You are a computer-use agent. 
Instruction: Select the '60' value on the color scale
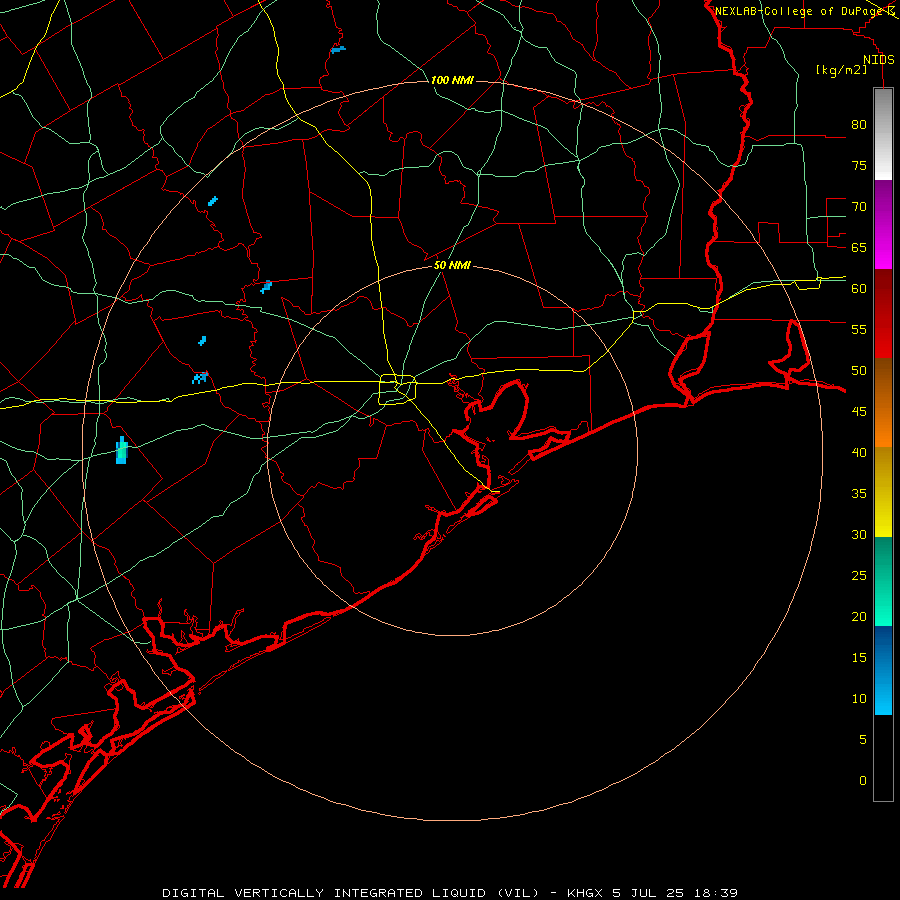coord(859,289)
